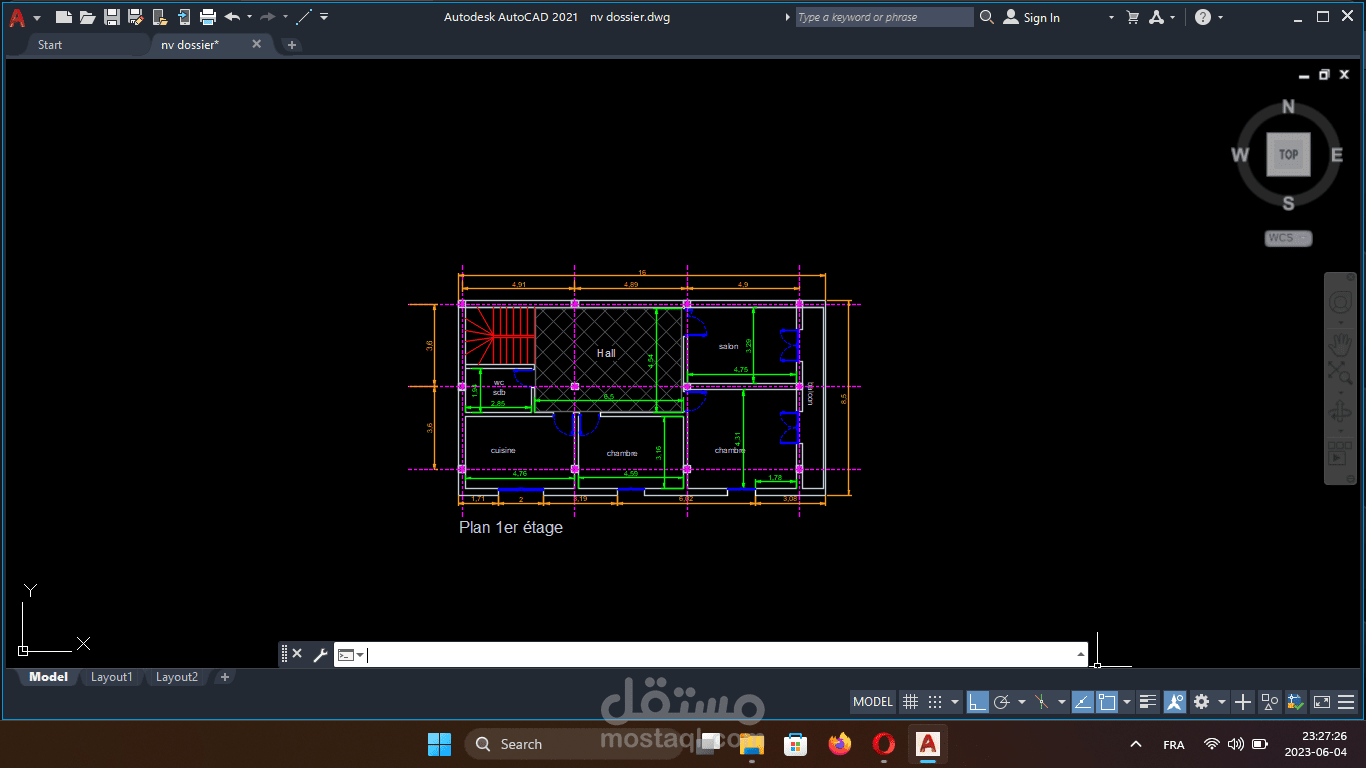Toggle annotation scale visibility icon
This screenshot has height=768, width=1366.
(x=1175, y=702)
